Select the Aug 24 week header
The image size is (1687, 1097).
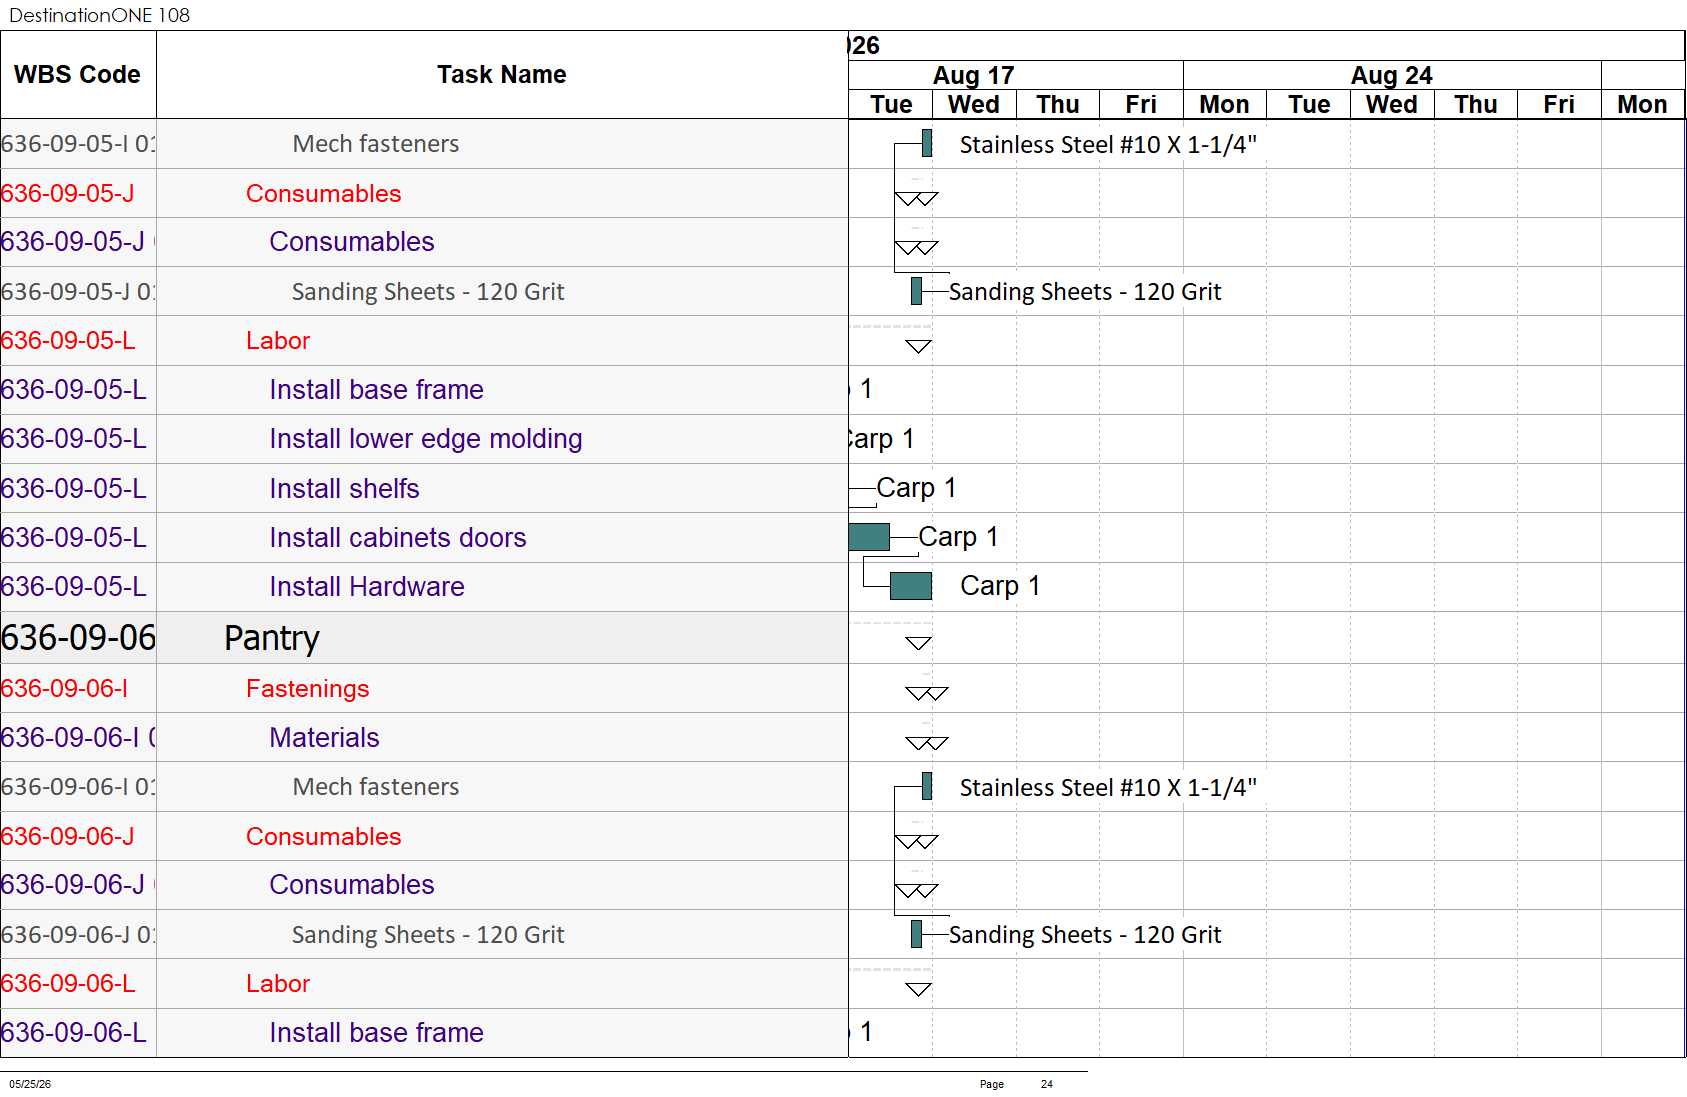coord(1392,75)
